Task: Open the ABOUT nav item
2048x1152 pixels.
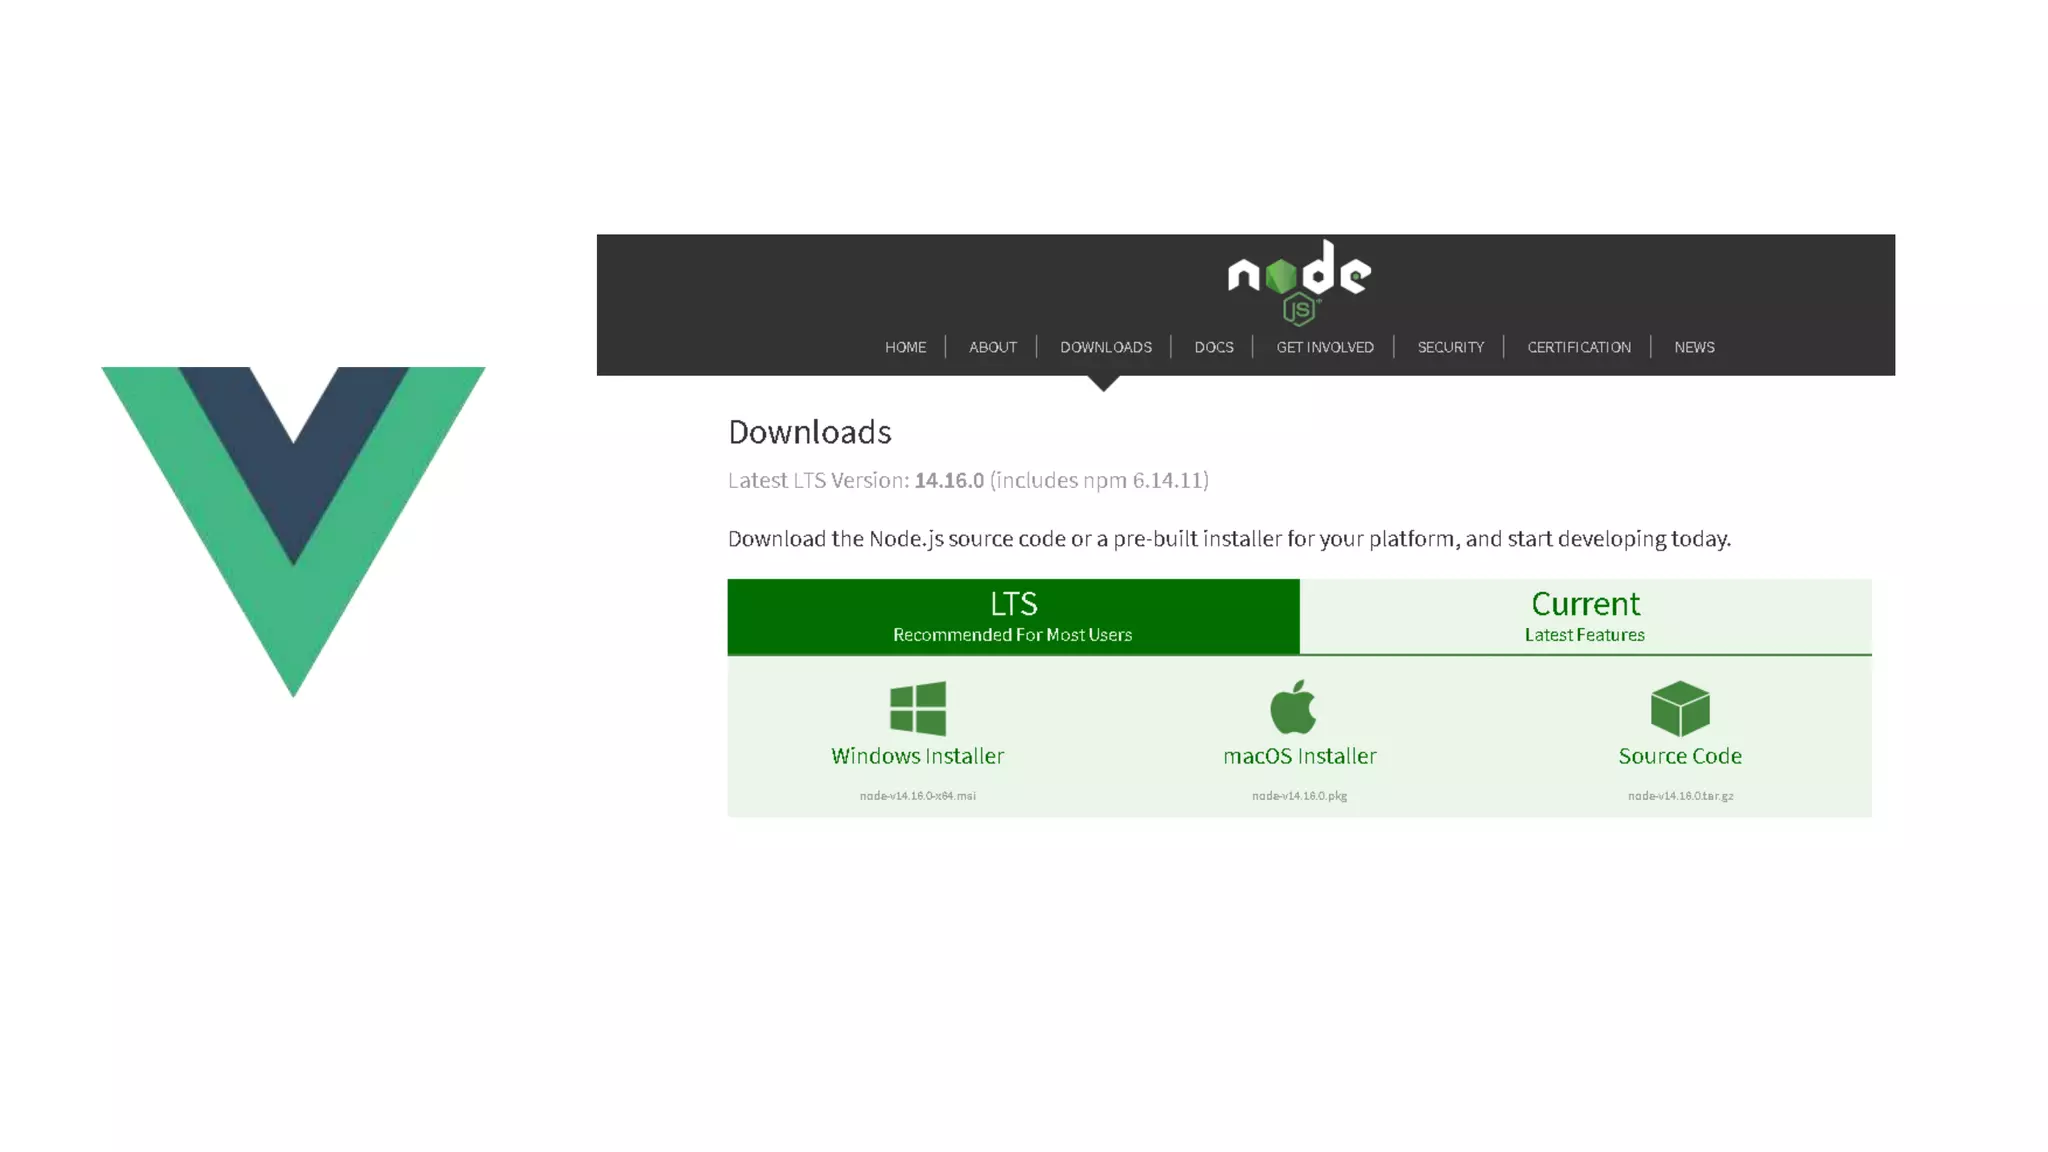Action: [x=992, y=347]
